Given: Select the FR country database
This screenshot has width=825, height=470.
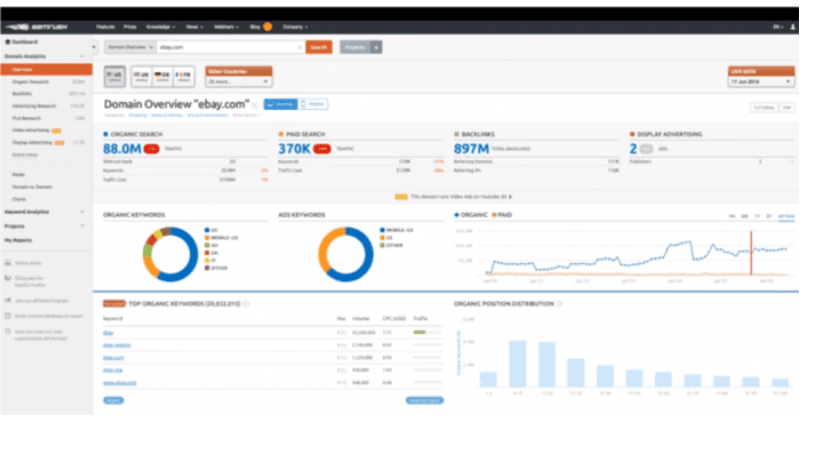Looking at the screenshot, I should click(184, 76).
